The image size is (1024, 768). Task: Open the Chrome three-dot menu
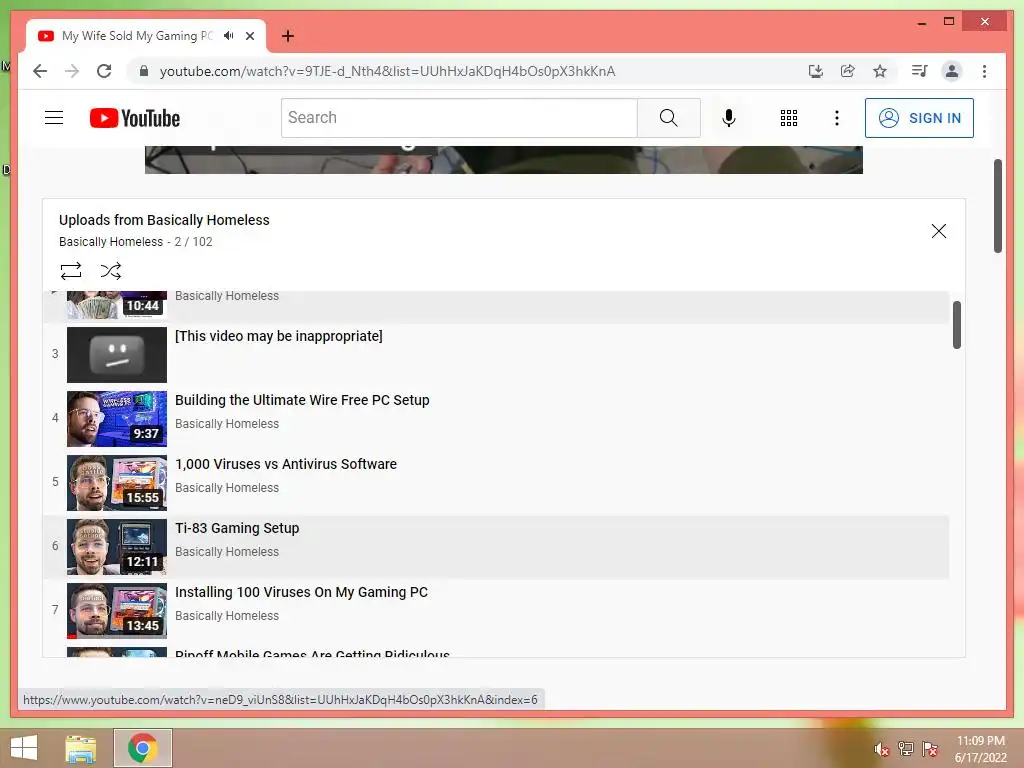(984, 71)
